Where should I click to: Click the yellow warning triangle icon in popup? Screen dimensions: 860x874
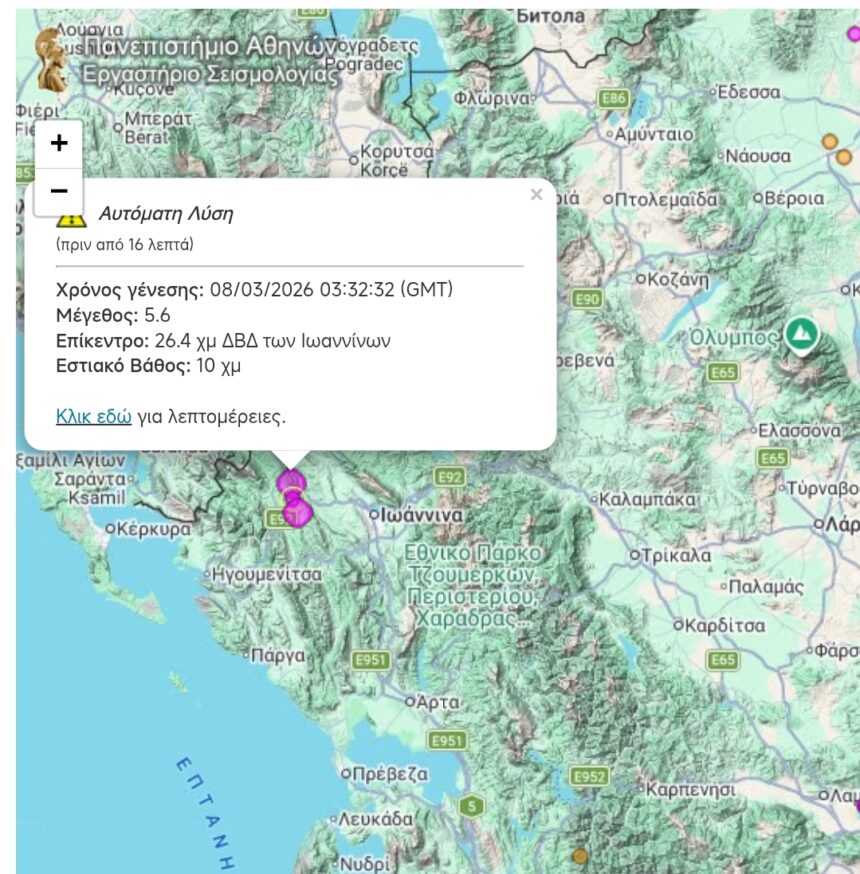click(71, 216)
